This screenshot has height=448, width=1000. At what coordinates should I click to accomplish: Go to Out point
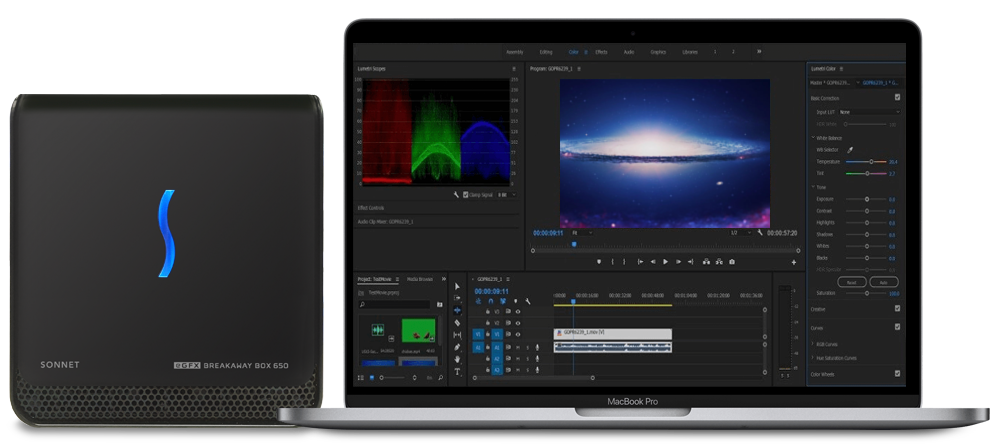(x=691, y=262)
